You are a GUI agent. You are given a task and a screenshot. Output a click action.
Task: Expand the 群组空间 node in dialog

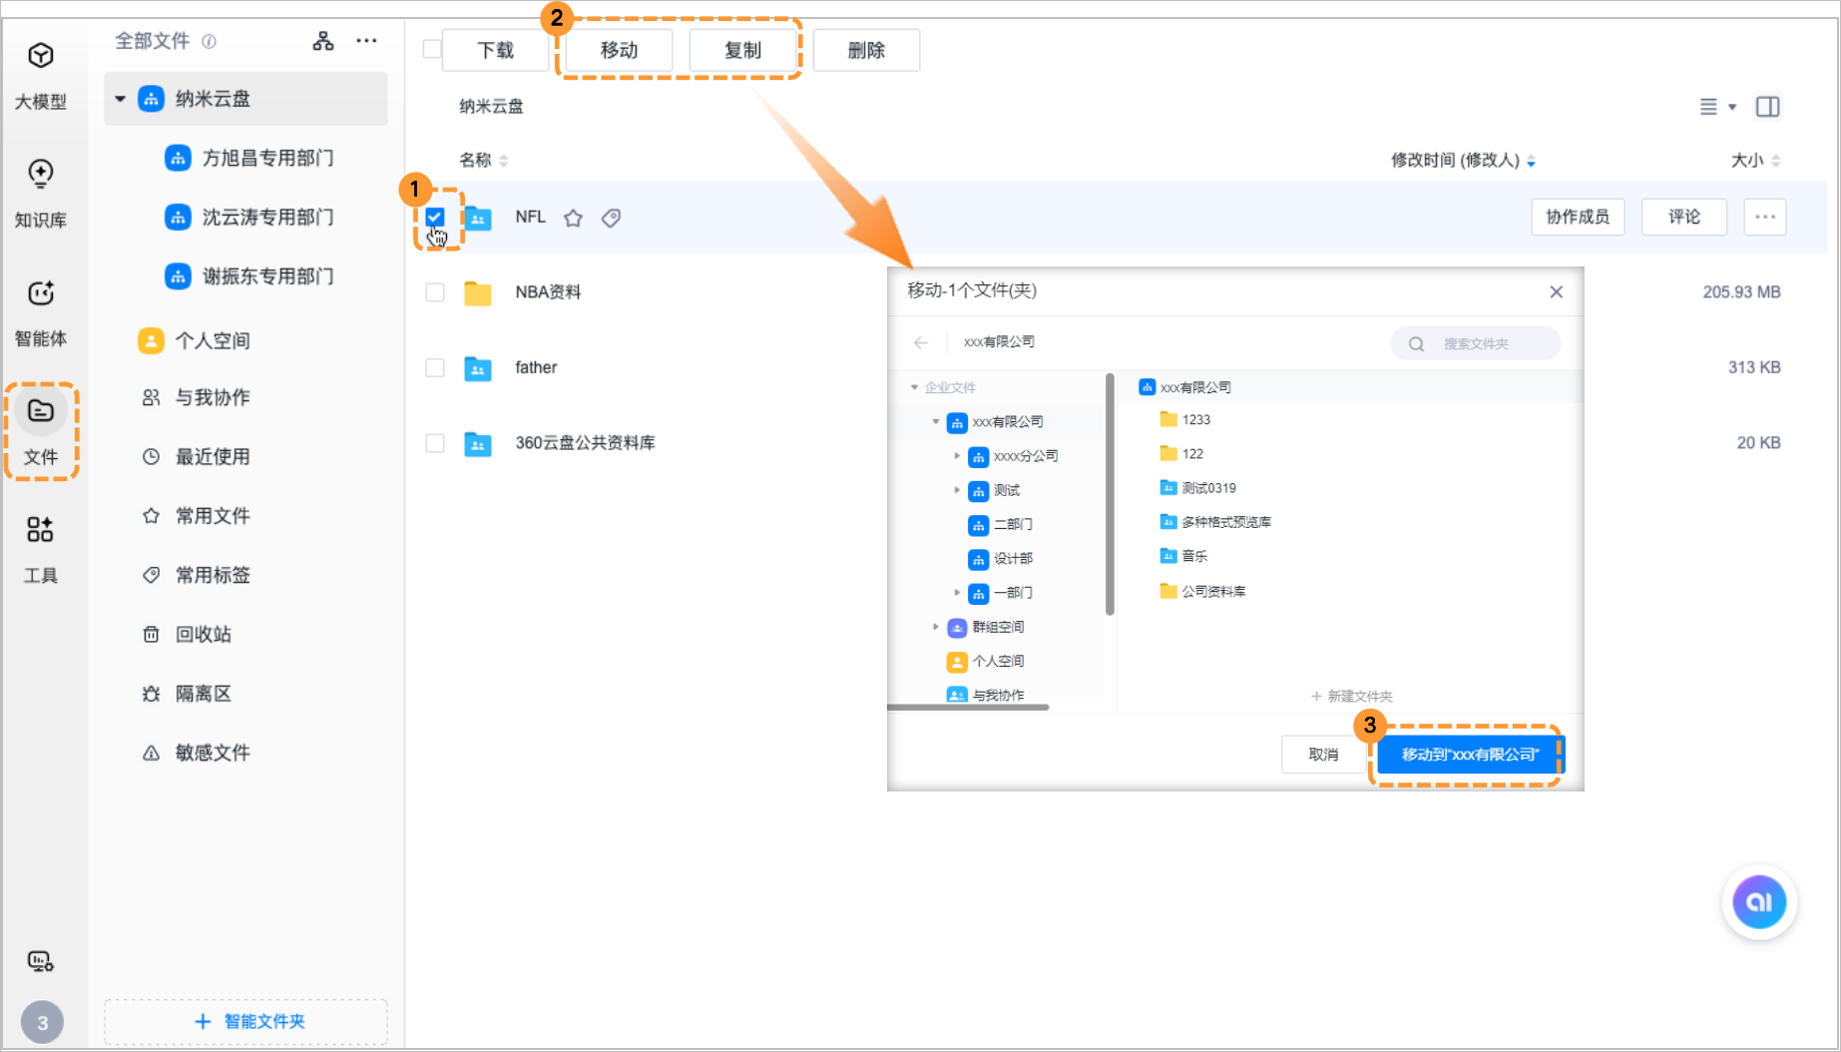coord(936,627)
